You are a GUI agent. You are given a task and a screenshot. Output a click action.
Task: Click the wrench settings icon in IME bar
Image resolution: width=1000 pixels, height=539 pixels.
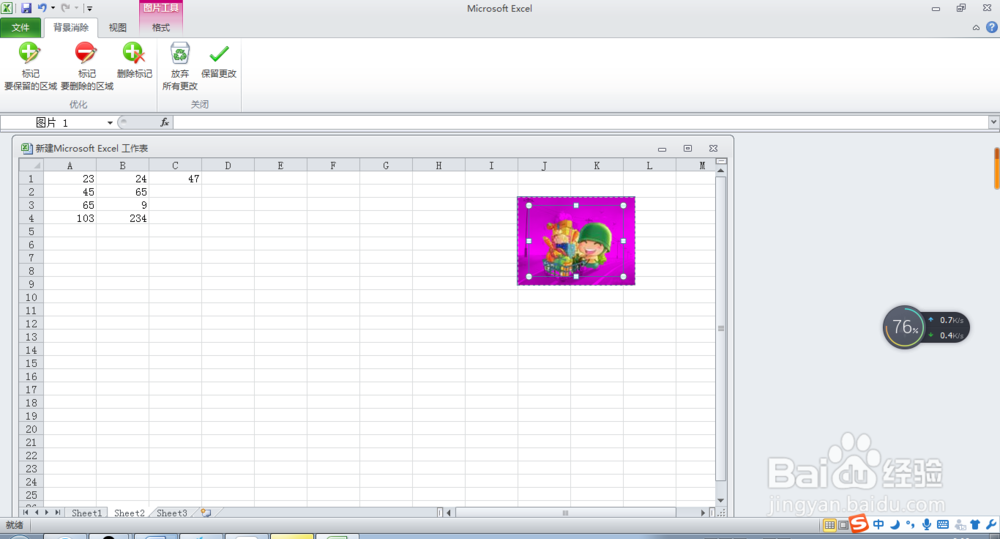(x=991, y=524)
